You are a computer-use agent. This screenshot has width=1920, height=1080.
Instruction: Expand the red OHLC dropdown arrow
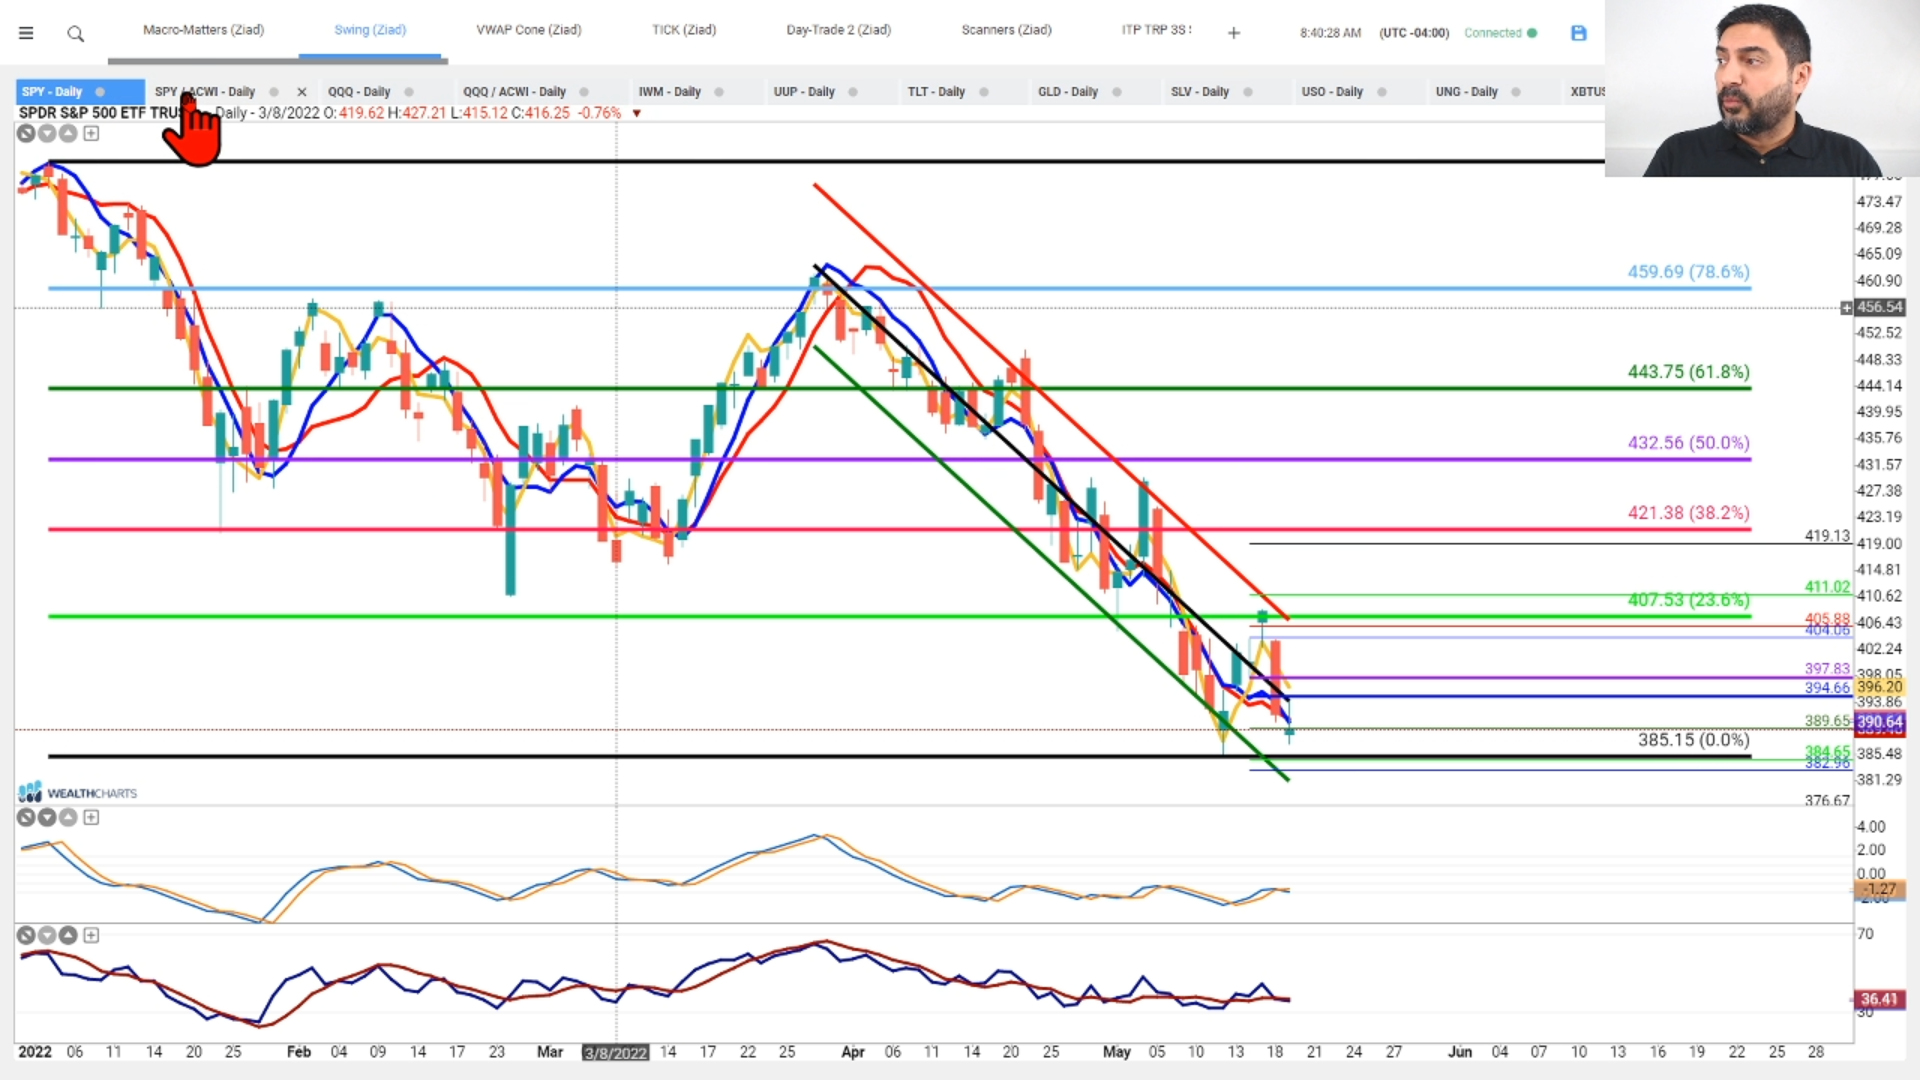636,114
